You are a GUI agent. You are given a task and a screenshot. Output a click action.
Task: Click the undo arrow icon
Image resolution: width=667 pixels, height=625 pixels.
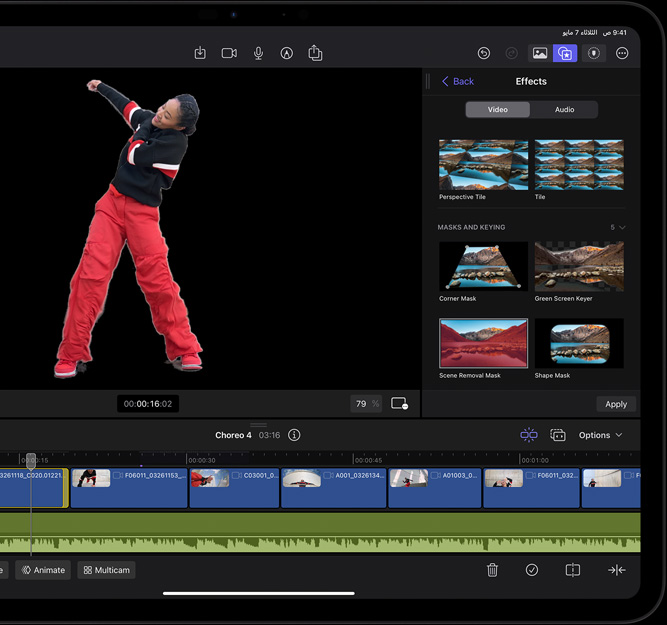[484, 53]
